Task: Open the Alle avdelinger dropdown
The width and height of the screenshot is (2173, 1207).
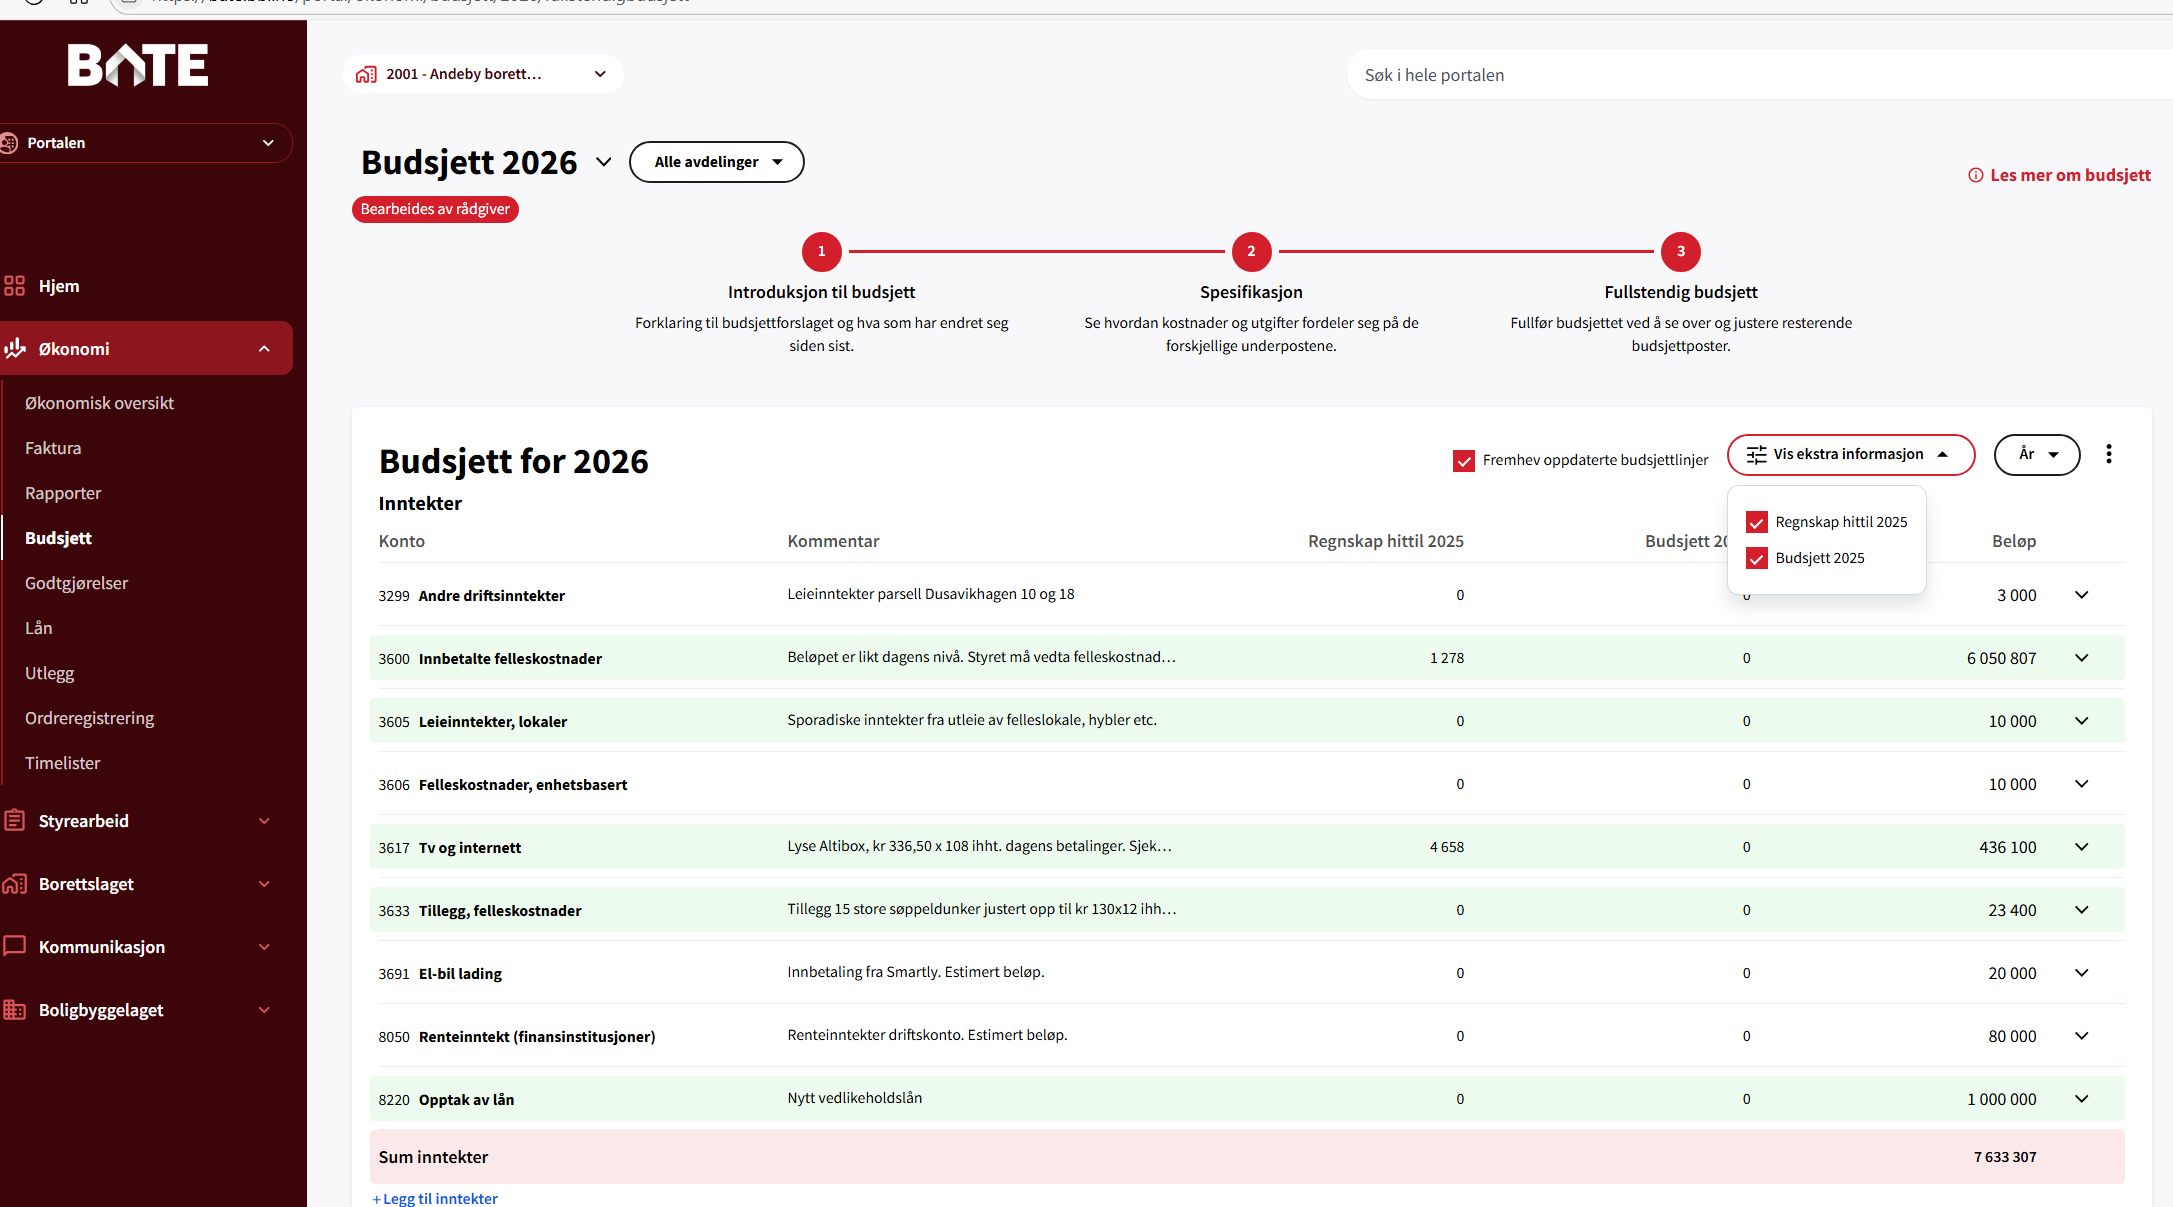Action: click(716, 162)
